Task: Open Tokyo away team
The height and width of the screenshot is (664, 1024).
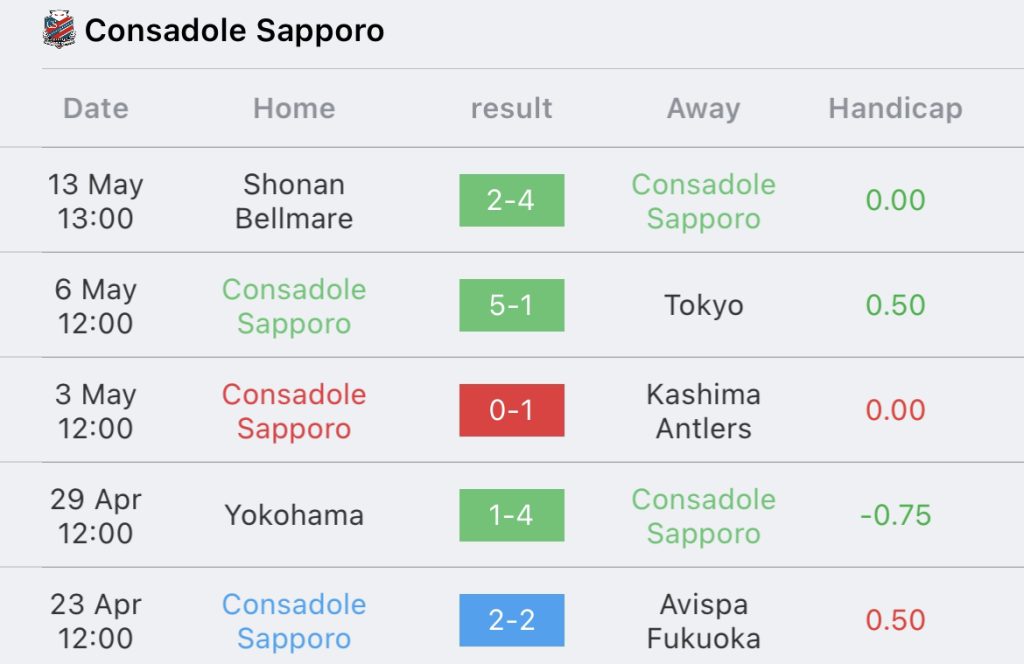Action: pos(703,306)
